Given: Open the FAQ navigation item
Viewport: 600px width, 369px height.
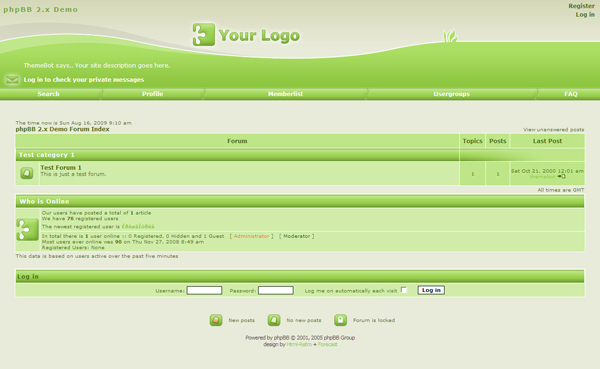Looking at the screenshot, I should pos(571,94).
